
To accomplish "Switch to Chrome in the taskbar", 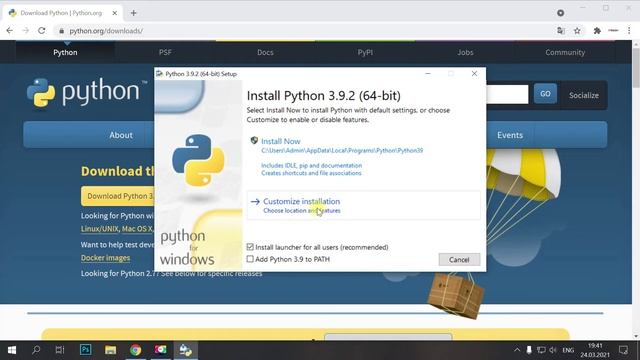I will 136,350.
